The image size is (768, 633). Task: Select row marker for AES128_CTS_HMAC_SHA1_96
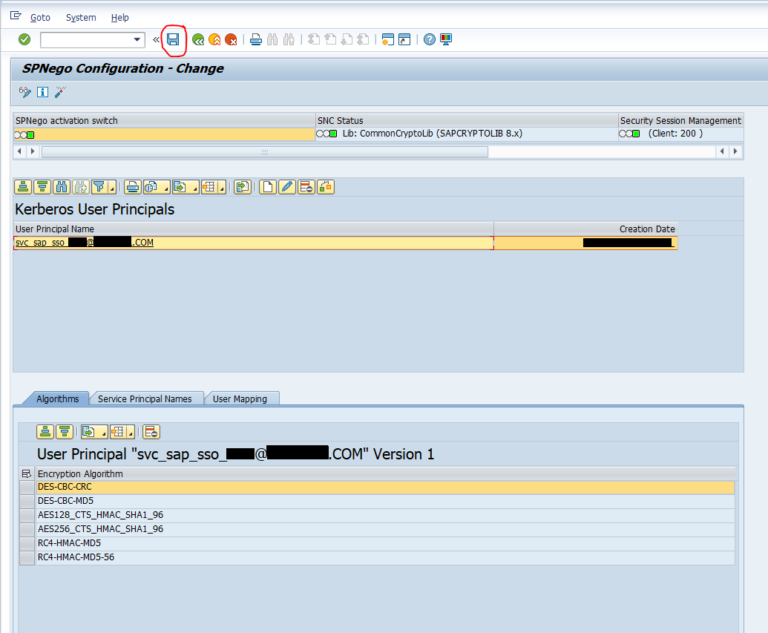click(26, 515)
